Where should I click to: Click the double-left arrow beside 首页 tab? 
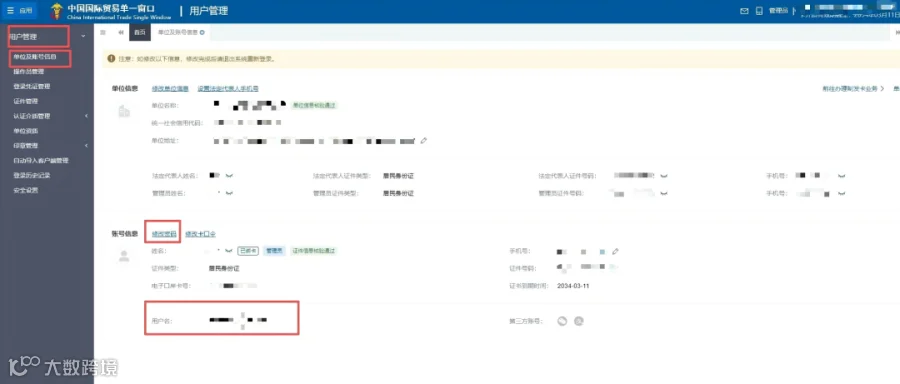(x=121, y=33)
